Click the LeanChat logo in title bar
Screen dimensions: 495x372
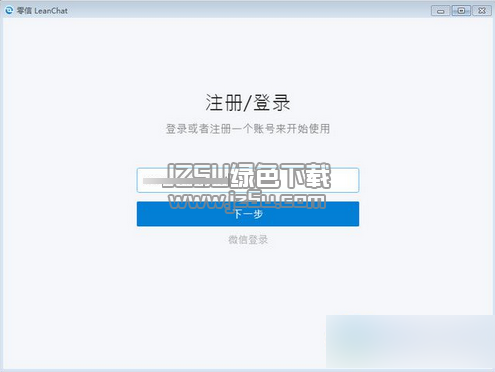pos(9,10)
